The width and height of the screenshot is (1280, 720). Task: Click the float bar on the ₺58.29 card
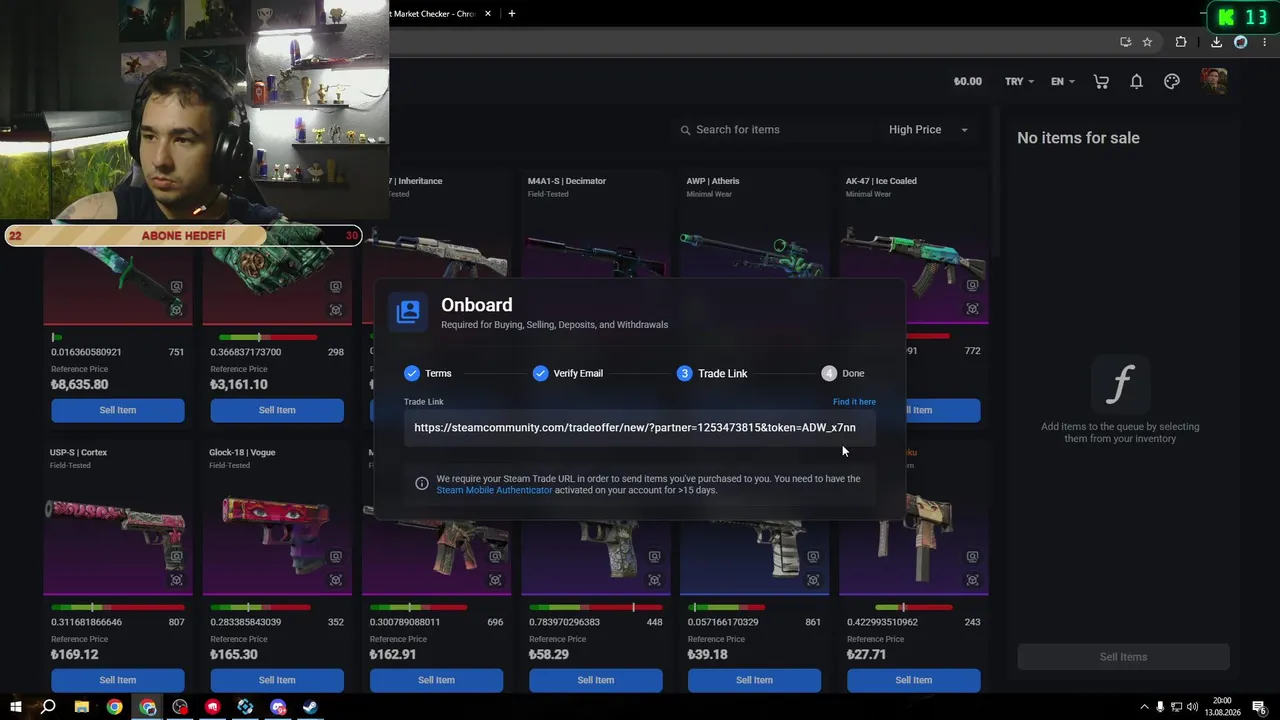(x=595, y=607)
